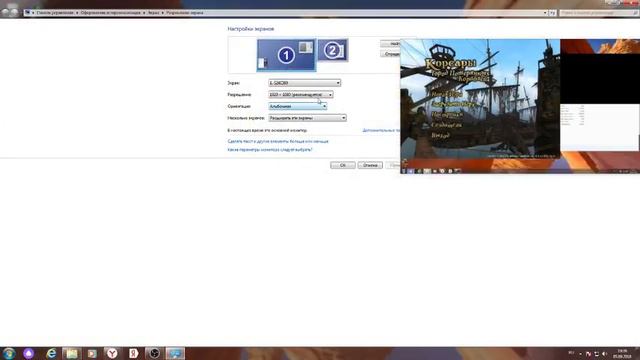Open the Разрешение resolution dropdown
640x360 pixels.
[x=301, y=95]
